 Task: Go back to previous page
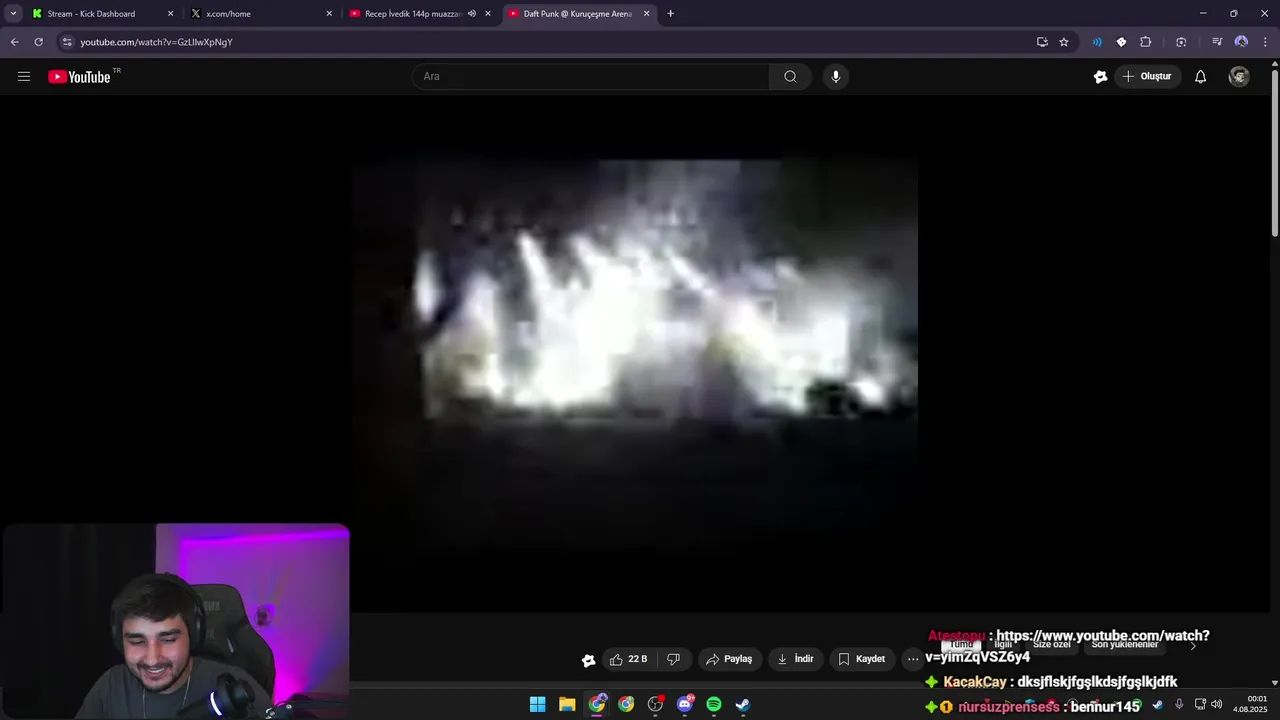(x=14, y=42)
